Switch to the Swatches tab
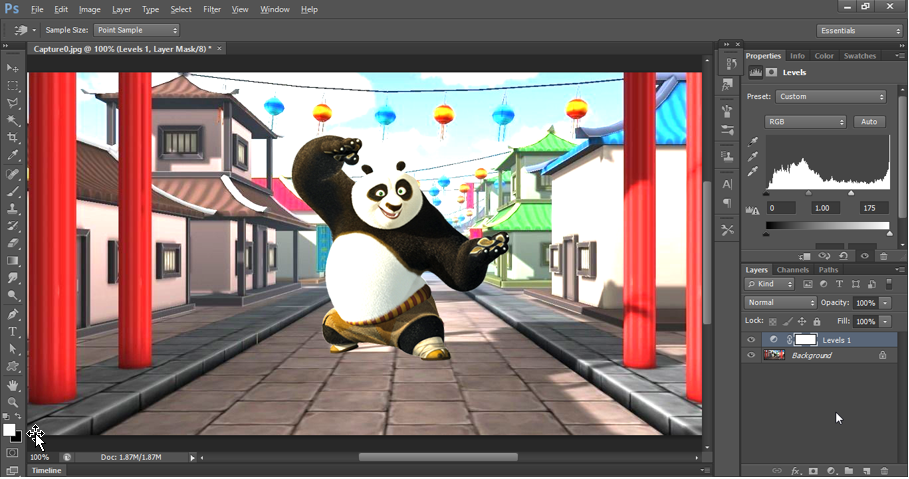The height and width of the screenshot is (479, 909). 860,56
